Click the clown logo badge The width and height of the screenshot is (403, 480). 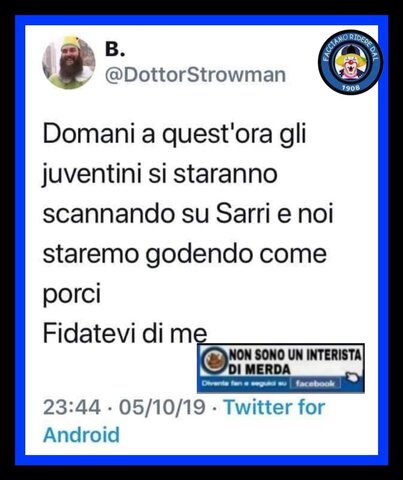(350, 62)
